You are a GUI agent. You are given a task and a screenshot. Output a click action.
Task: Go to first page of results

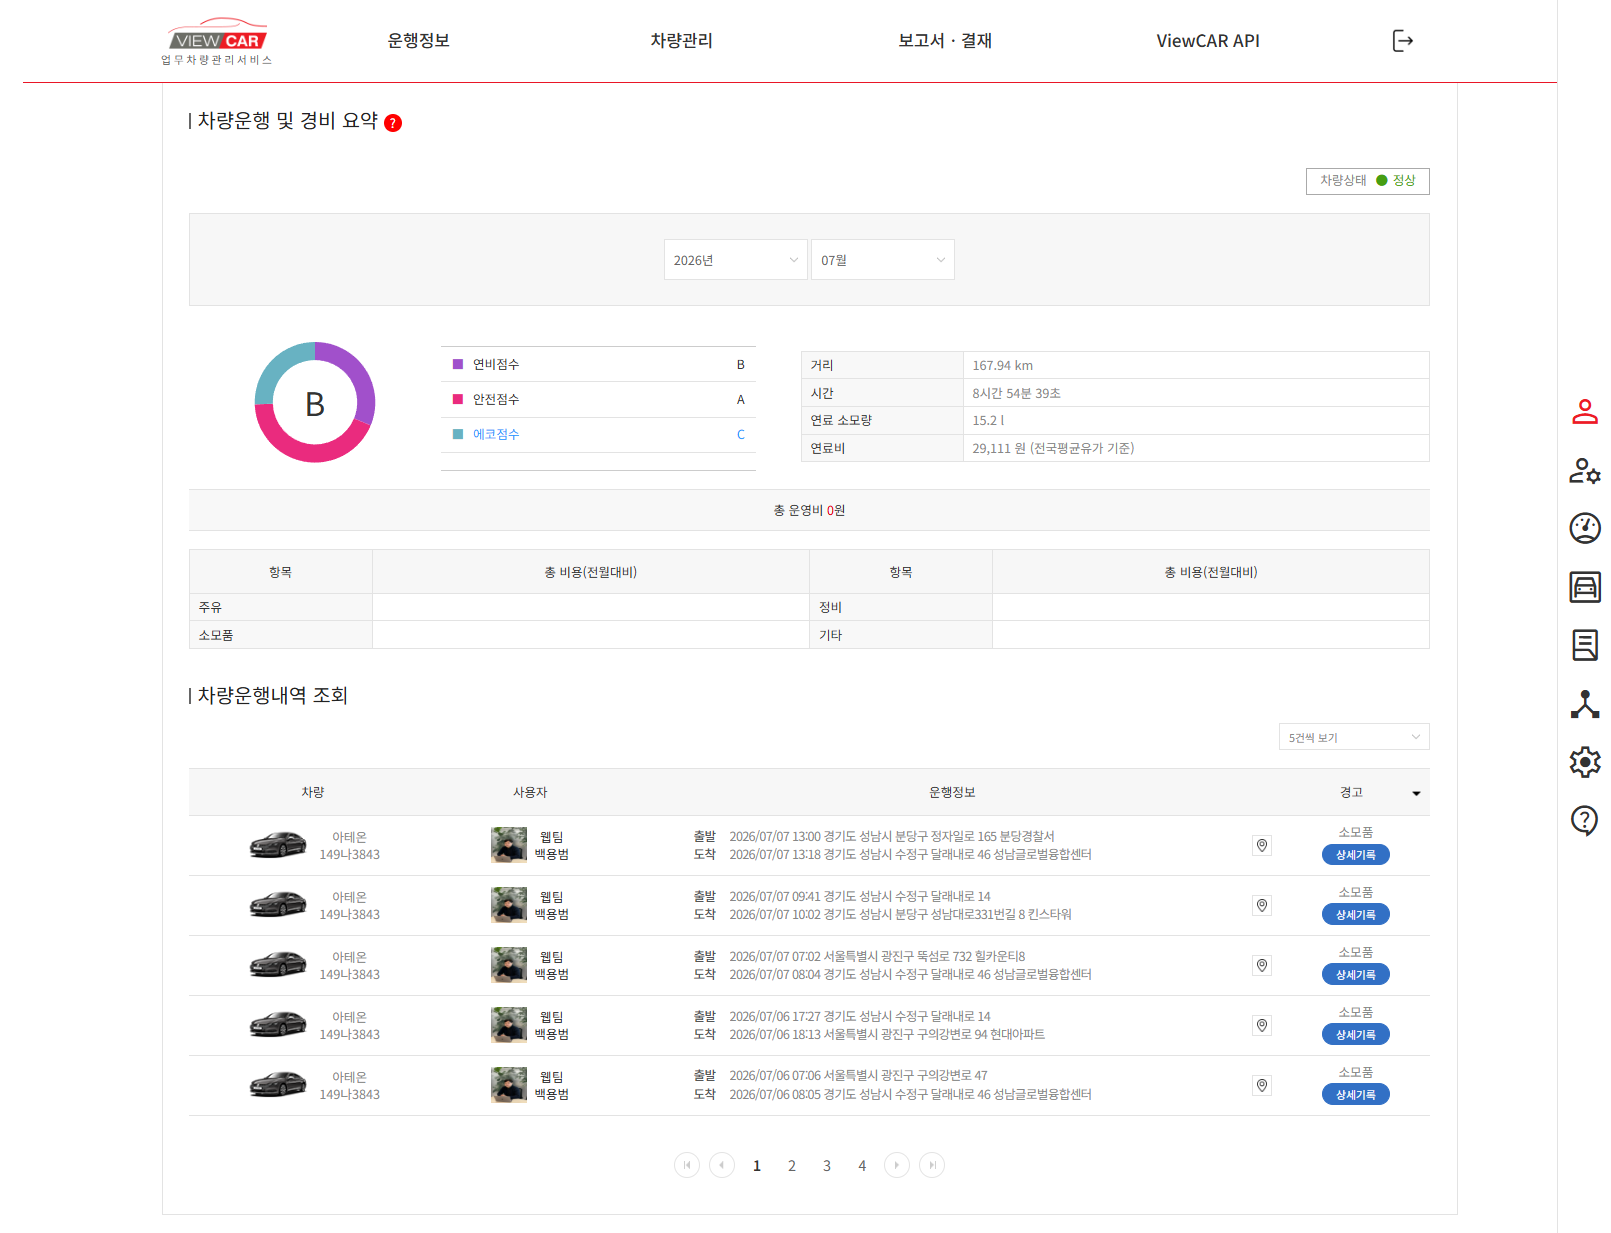pyautogui.click(x=687, y=1165)
